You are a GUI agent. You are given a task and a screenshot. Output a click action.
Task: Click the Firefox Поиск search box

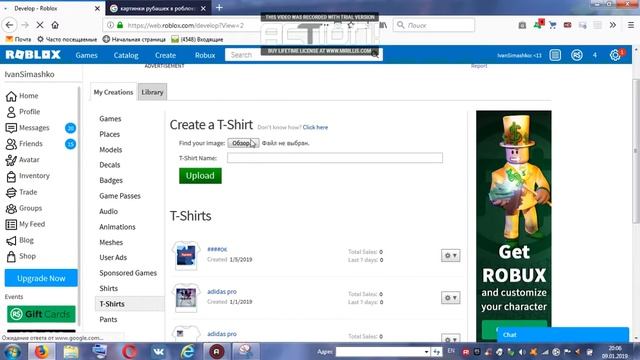point(433,25)
